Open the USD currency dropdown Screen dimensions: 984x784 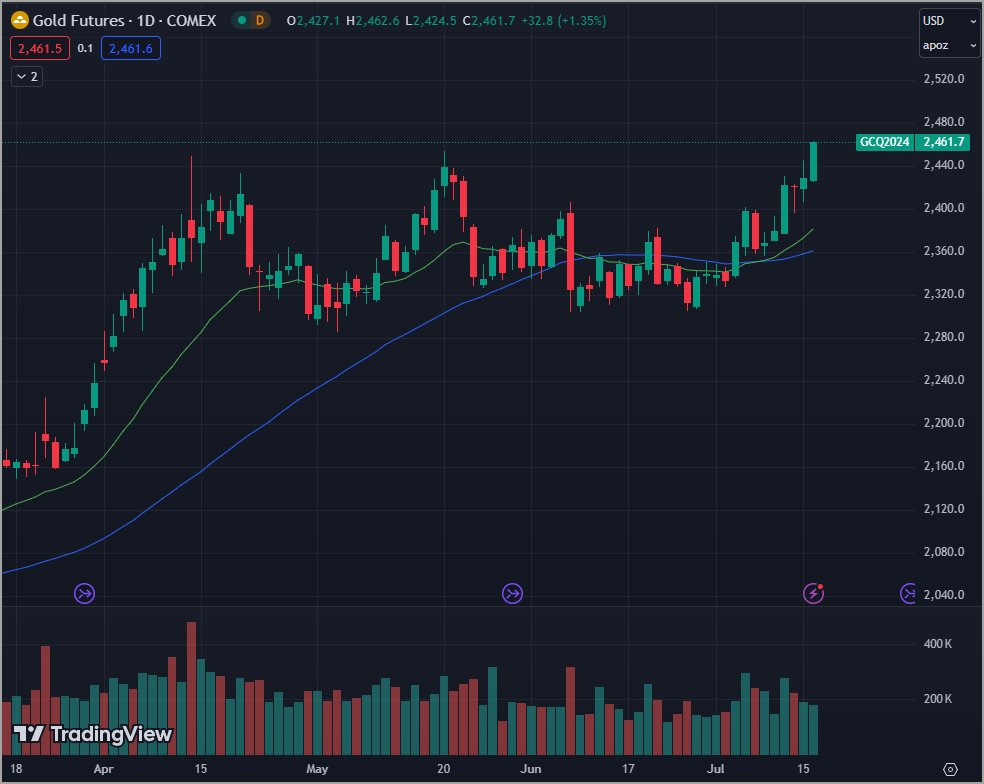coord(949,21)
